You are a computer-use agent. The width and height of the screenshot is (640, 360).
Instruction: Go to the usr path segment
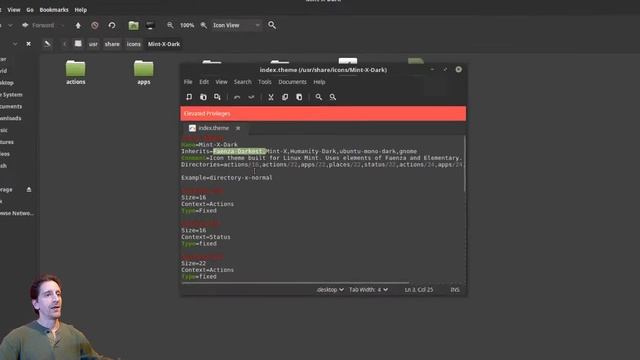93,44
